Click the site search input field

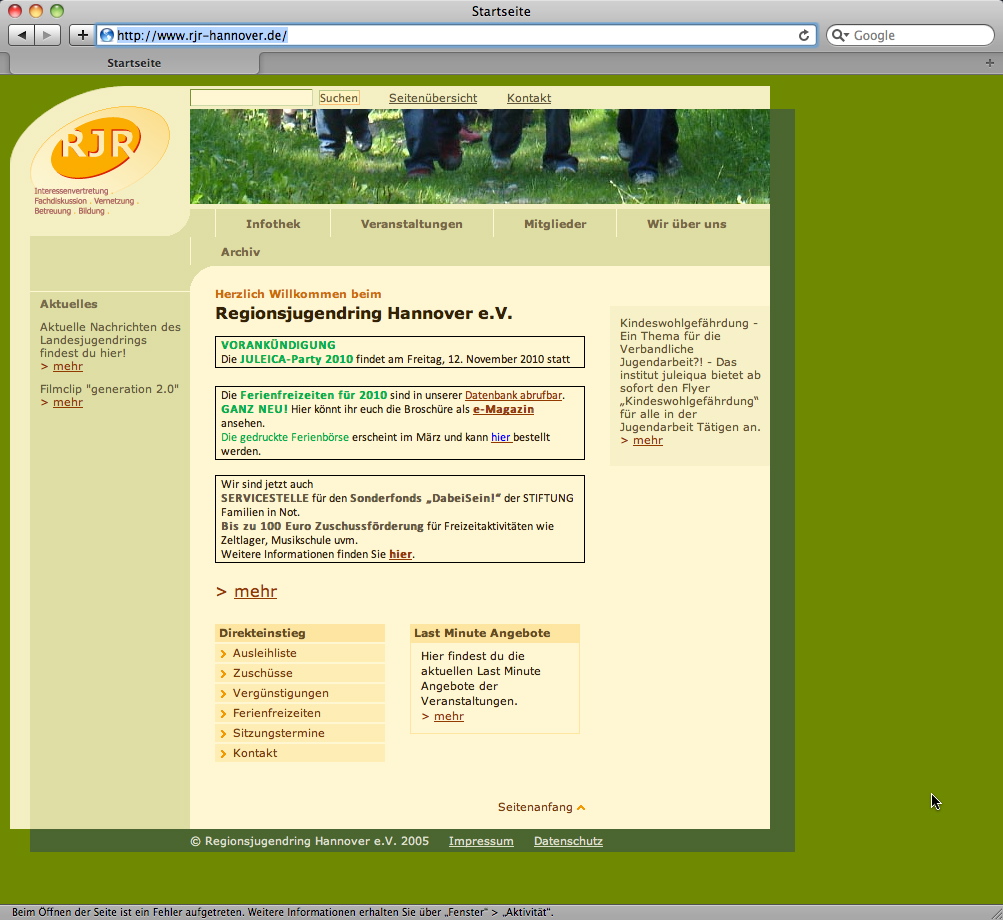pyautogui.click(x=251, y=98)
